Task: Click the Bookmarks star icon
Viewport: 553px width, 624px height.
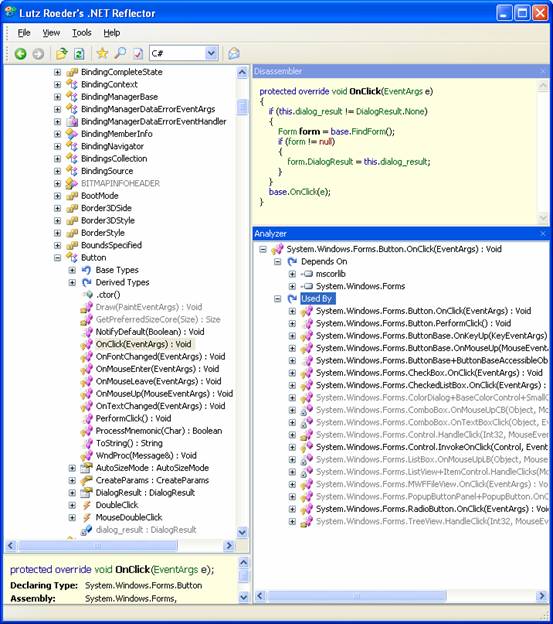Action: [102, 53]
